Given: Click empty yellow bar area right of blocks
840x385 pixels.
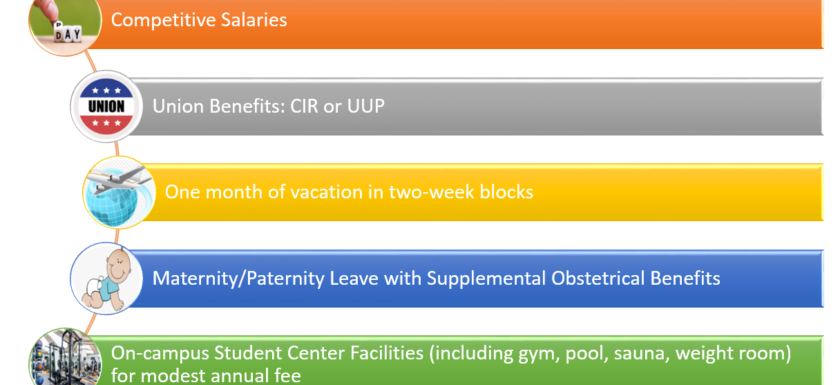Looking at the screenshot, I should [x=678, y=192].
